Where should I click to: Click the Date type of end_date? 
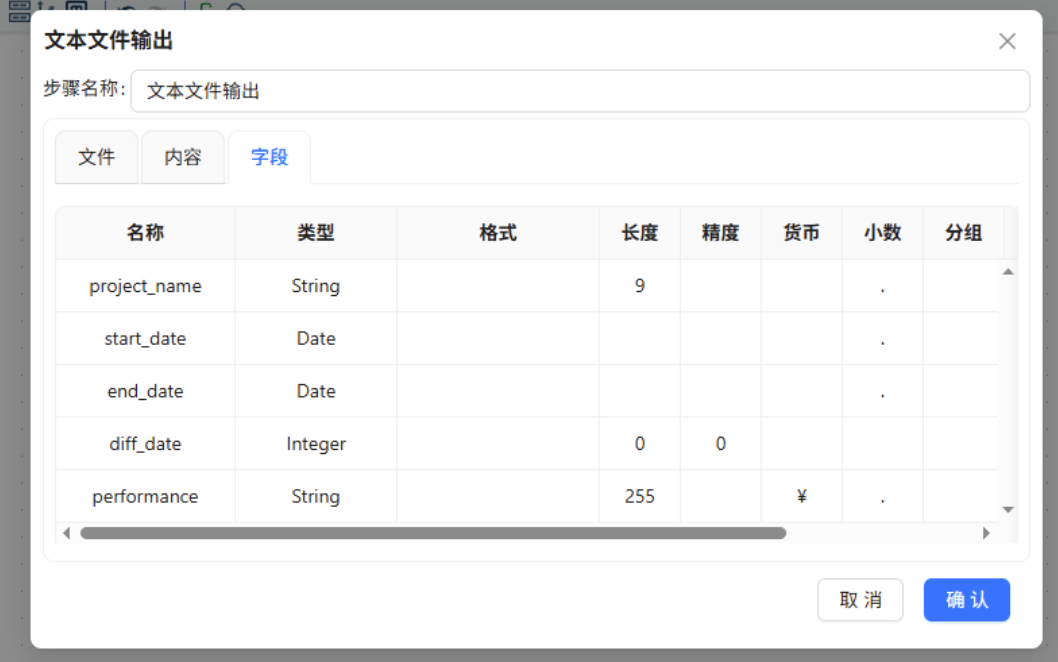316,391
